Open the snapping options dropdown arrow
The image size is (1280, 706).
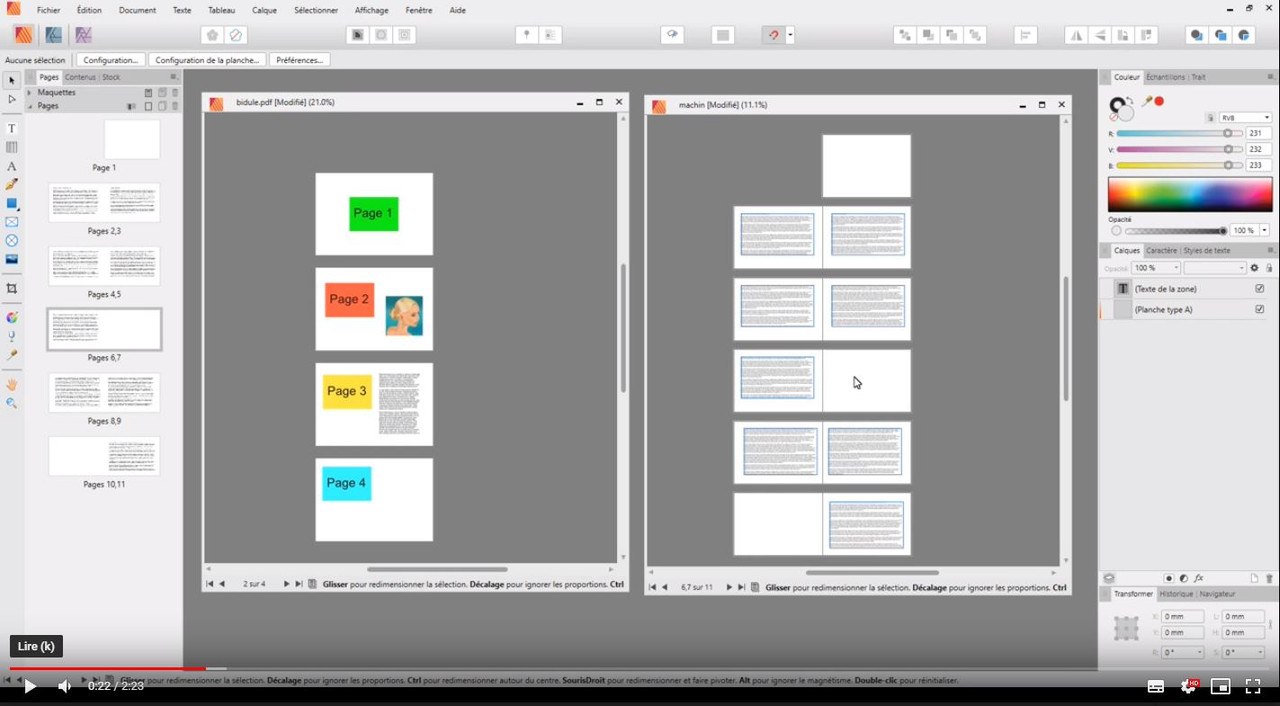790,35
